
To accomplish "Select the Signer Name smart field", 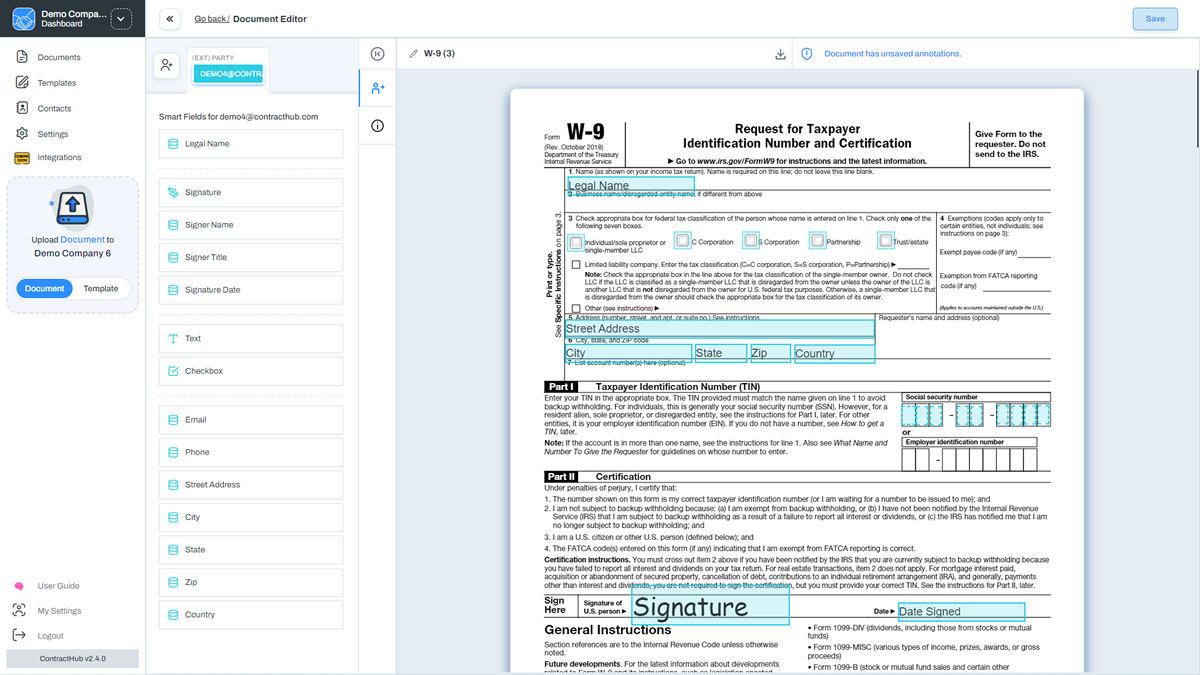I will [251, 225].
